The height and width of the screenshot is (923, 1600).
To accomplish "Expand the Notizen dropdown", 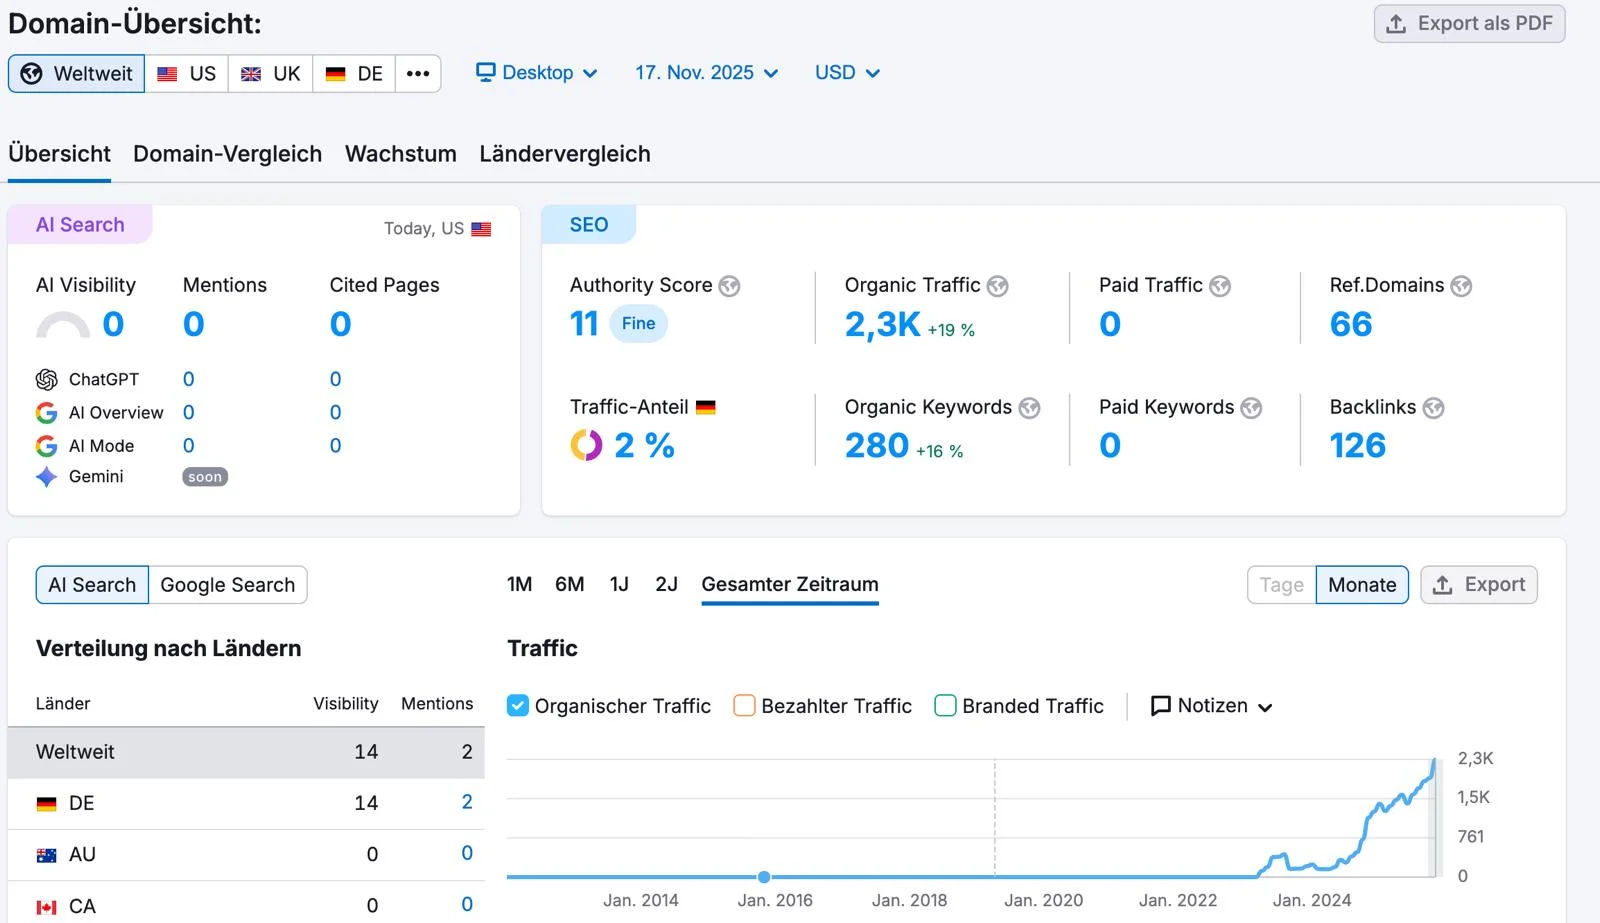I will [1211, 706].
